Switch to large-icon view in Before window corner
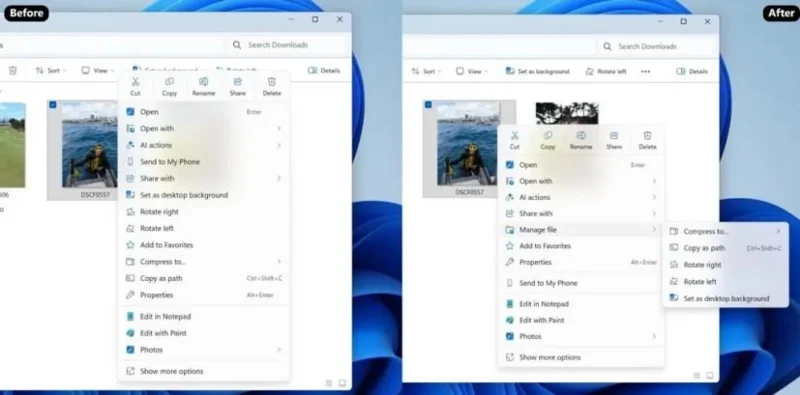800x395 pixels. point(342,383)
